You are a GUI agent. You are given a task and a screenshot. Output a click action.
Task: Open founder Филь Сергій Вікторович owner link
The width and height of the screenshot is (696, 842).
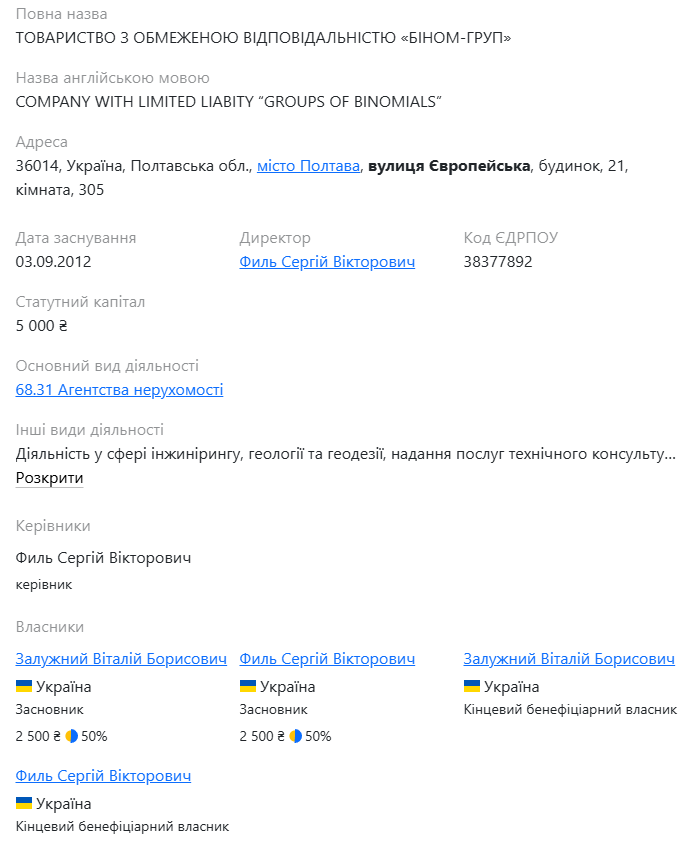click(x=327, y=659)
